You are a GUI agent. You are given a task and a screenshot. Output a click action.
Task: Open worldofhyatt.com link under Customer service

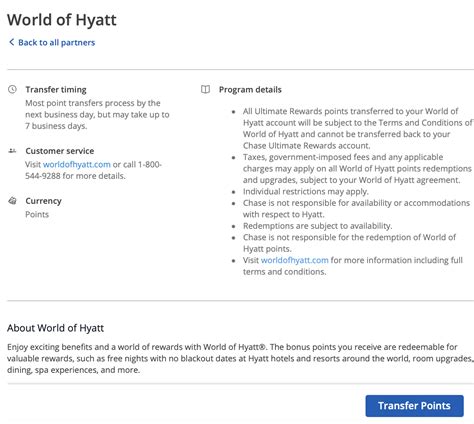[x=77, y=164]
